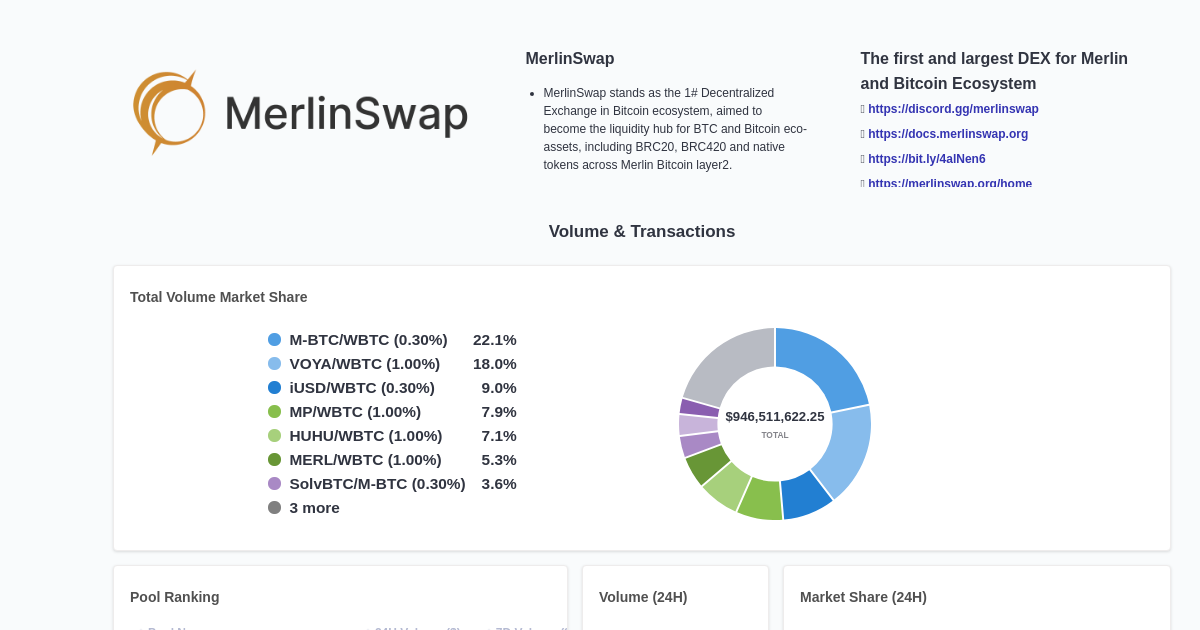Screen dimensions: 1200x630
Task: Click the icon beside docs.merlinswap.org
Action: 862,133
